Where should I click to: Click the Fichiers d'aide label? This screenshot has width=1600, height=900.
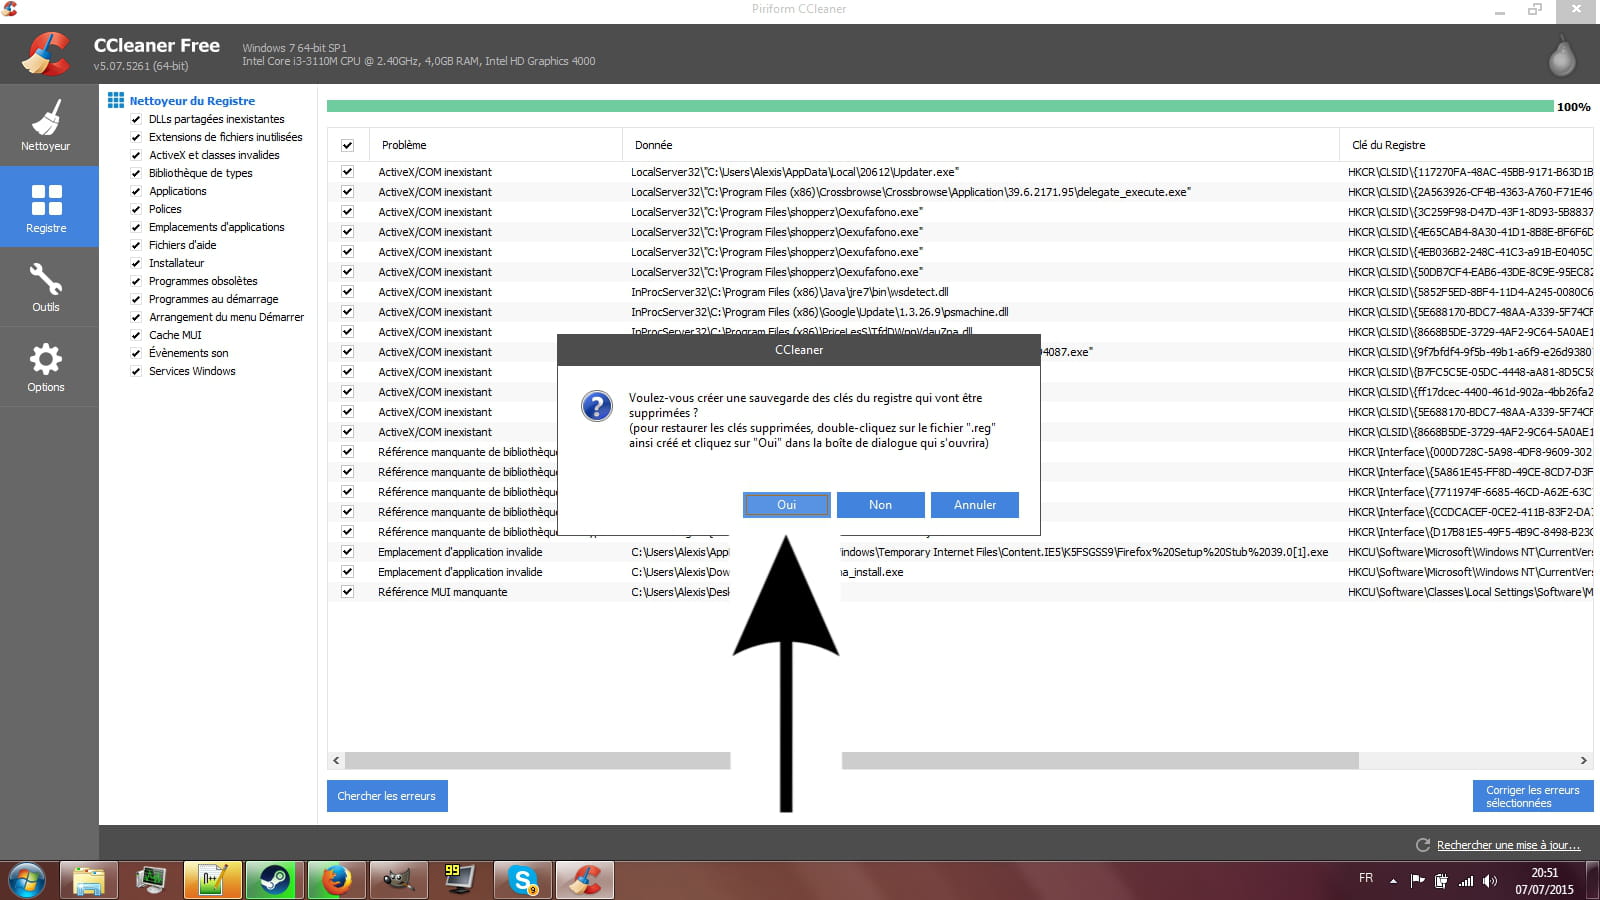pyautogui.click(x=183, y=245)
